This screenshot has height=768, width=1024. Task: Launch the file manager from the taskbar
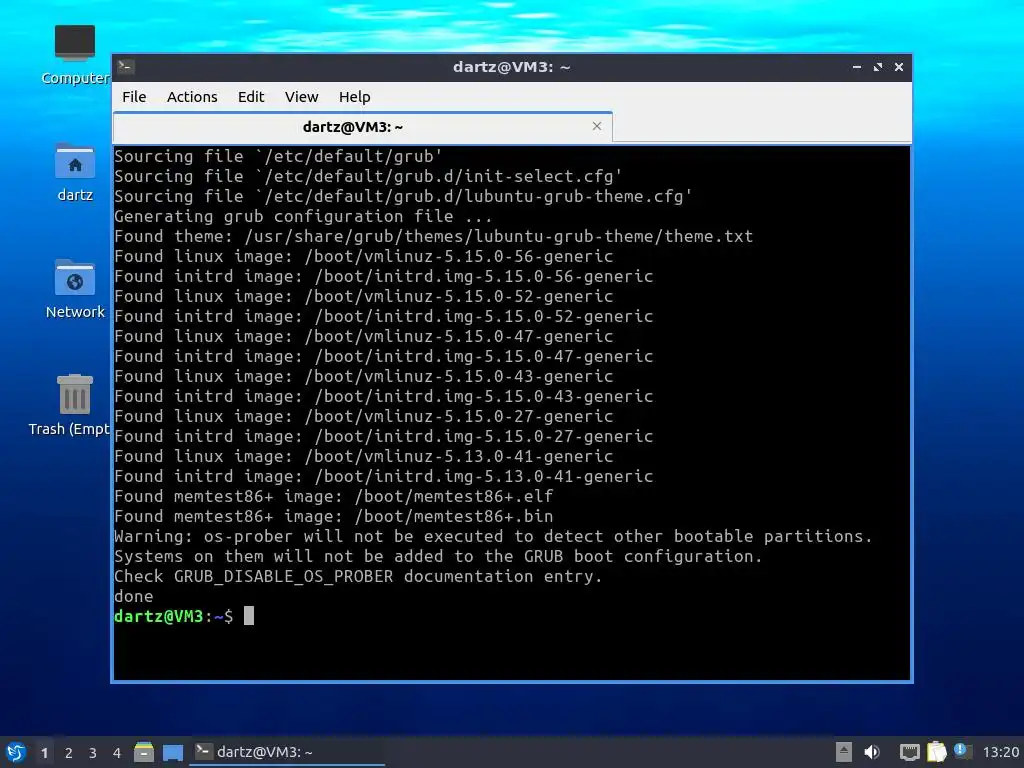coord(144,752)
